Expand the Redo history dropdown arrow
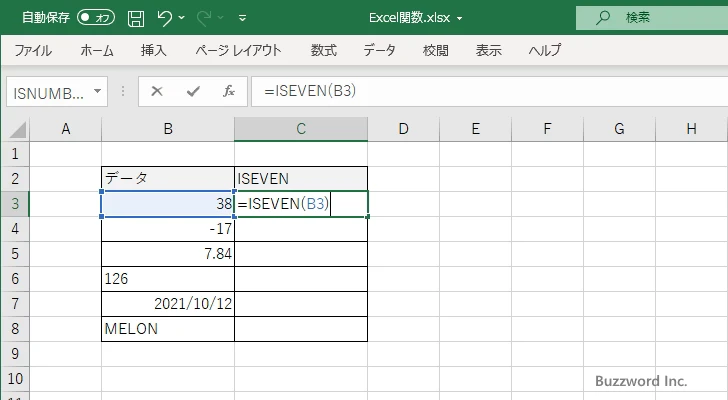The height and width of the screenshot is (400, 728). pos(221,18)
